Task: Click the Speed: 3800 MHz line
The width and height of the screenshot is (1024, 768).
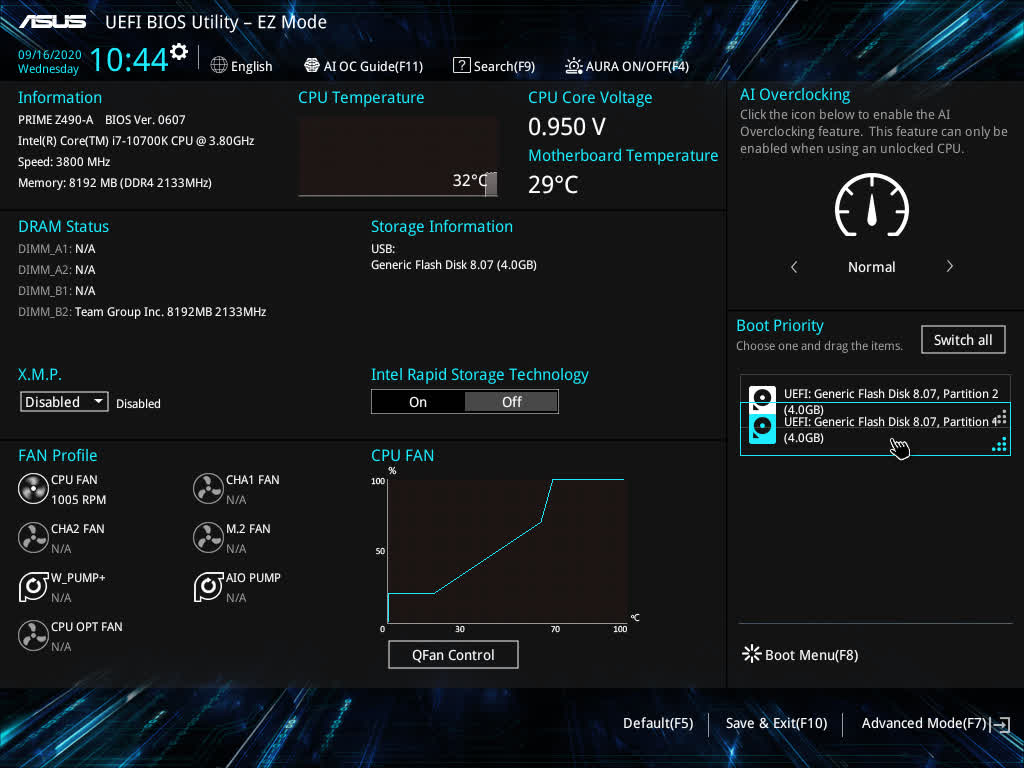Action: (64, 162)
